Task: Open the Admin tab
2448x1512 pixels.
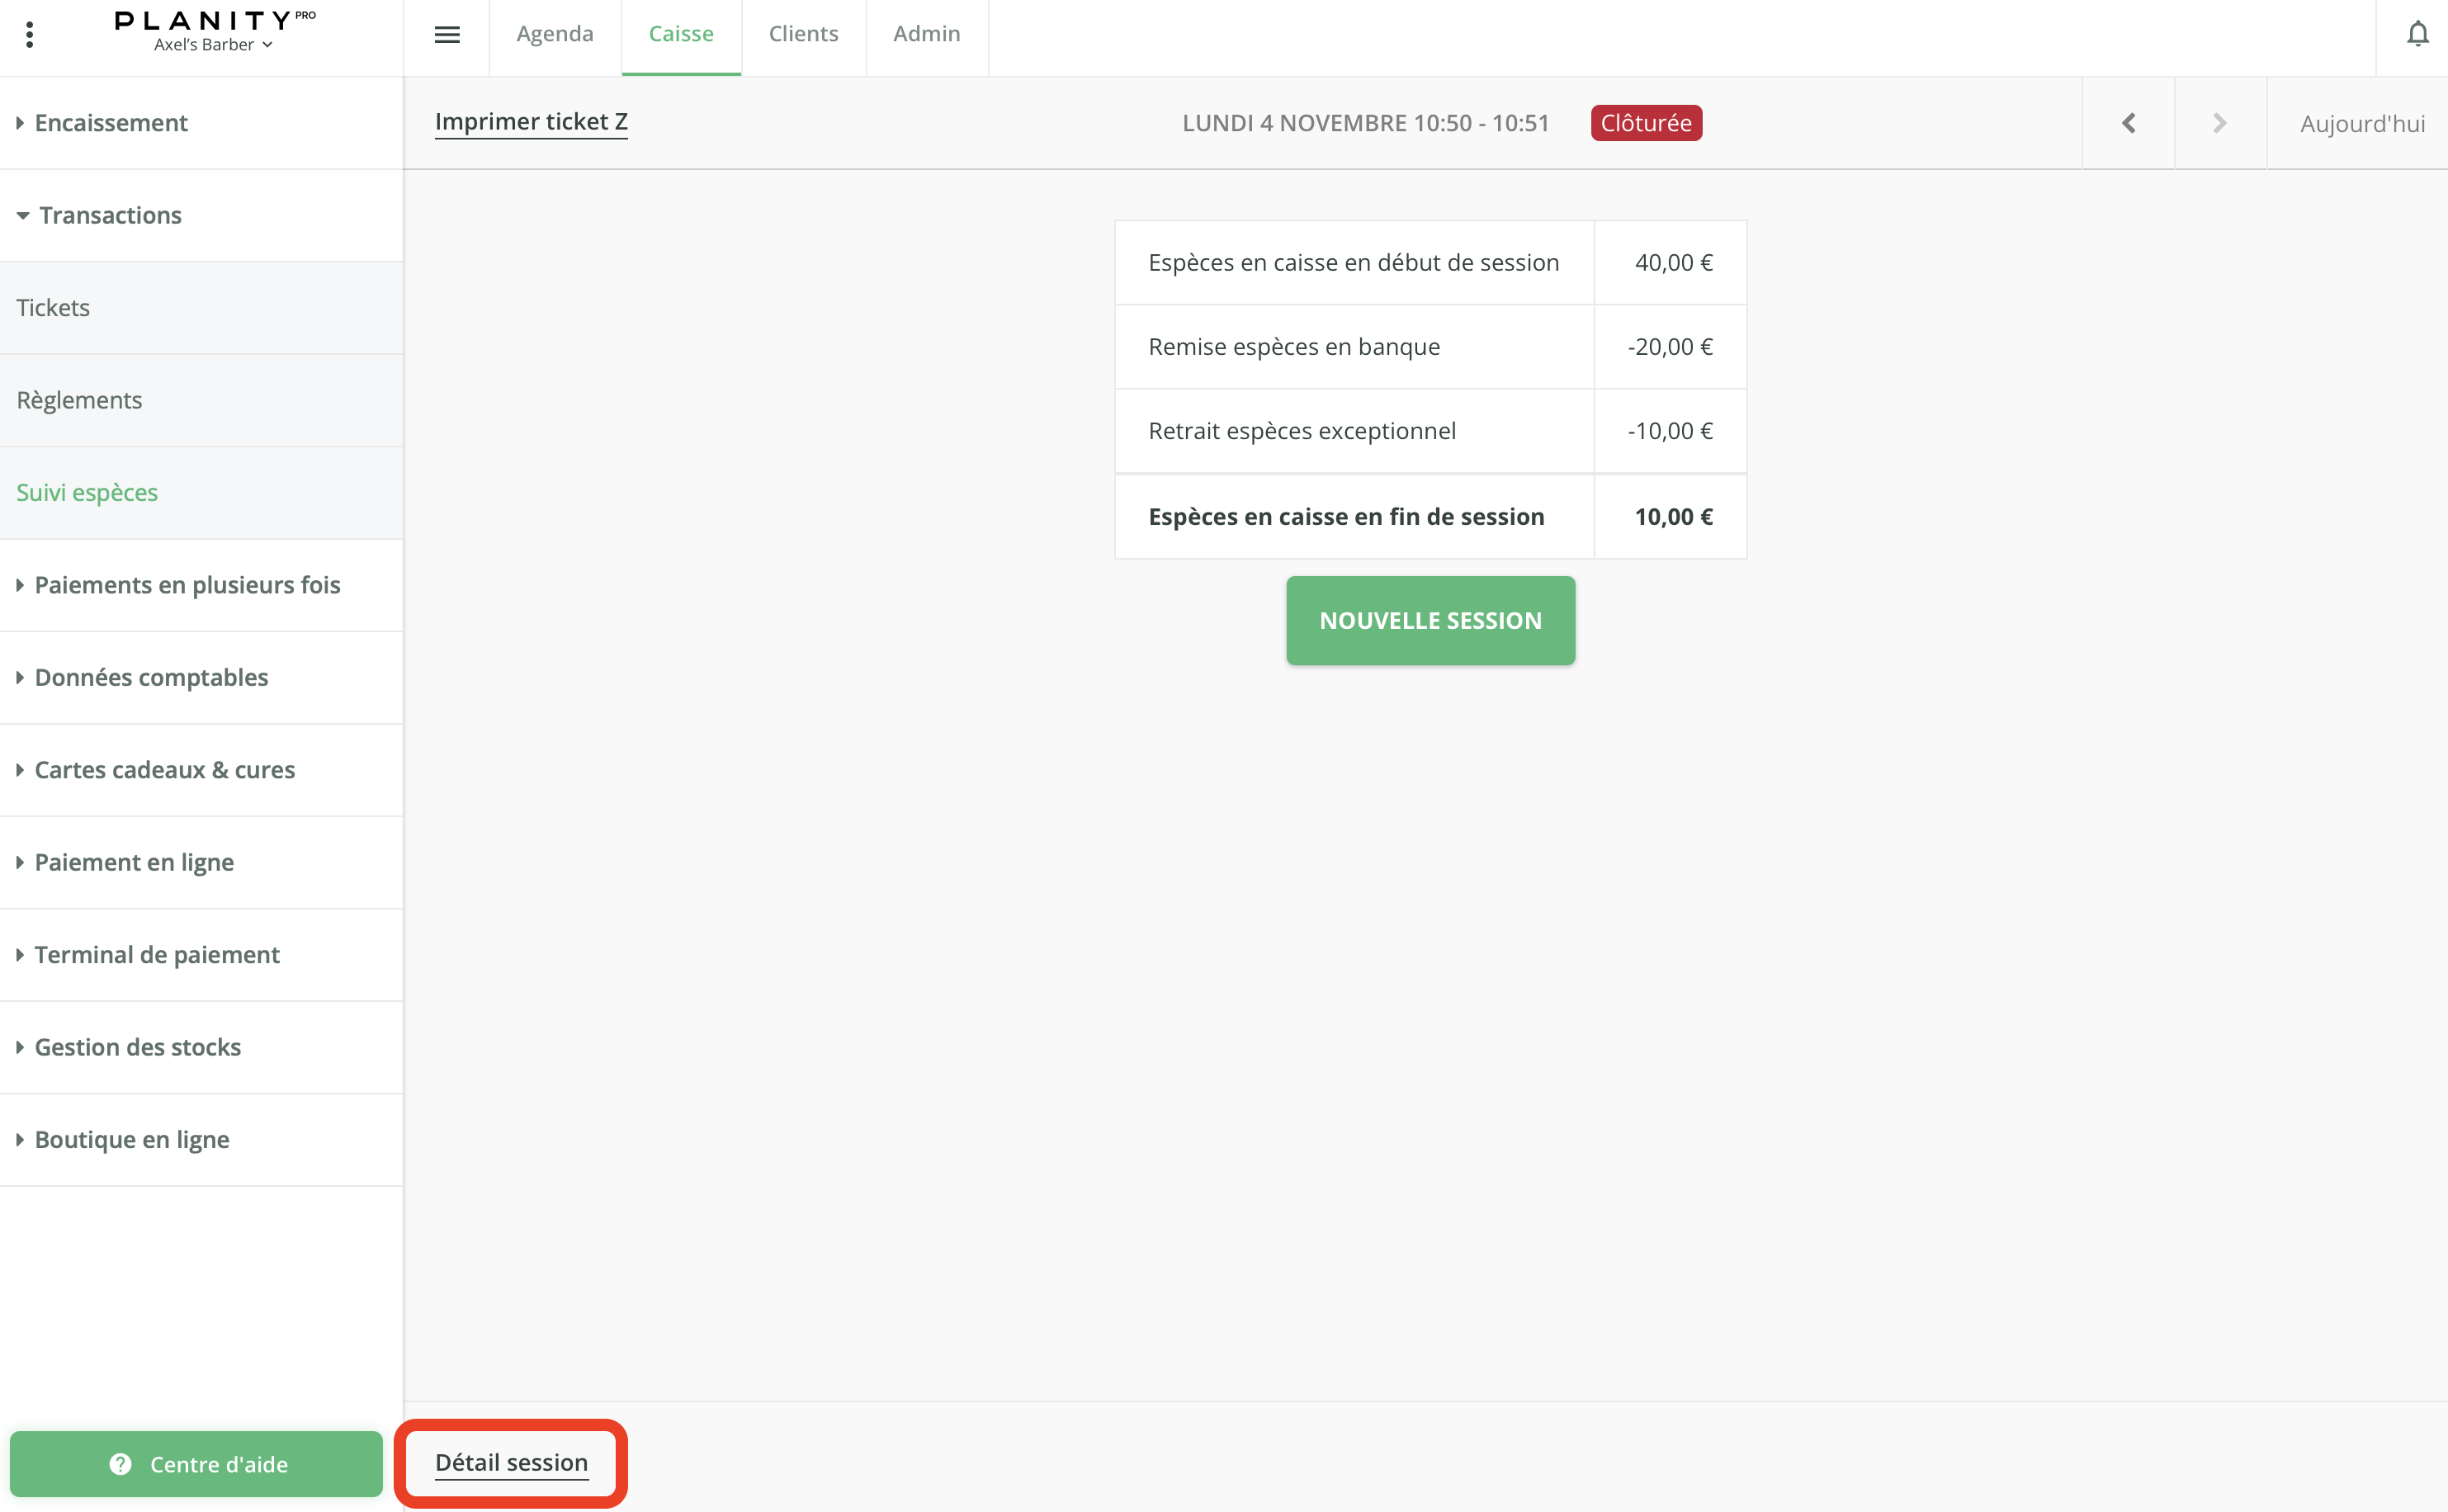Action: (926, 34)
